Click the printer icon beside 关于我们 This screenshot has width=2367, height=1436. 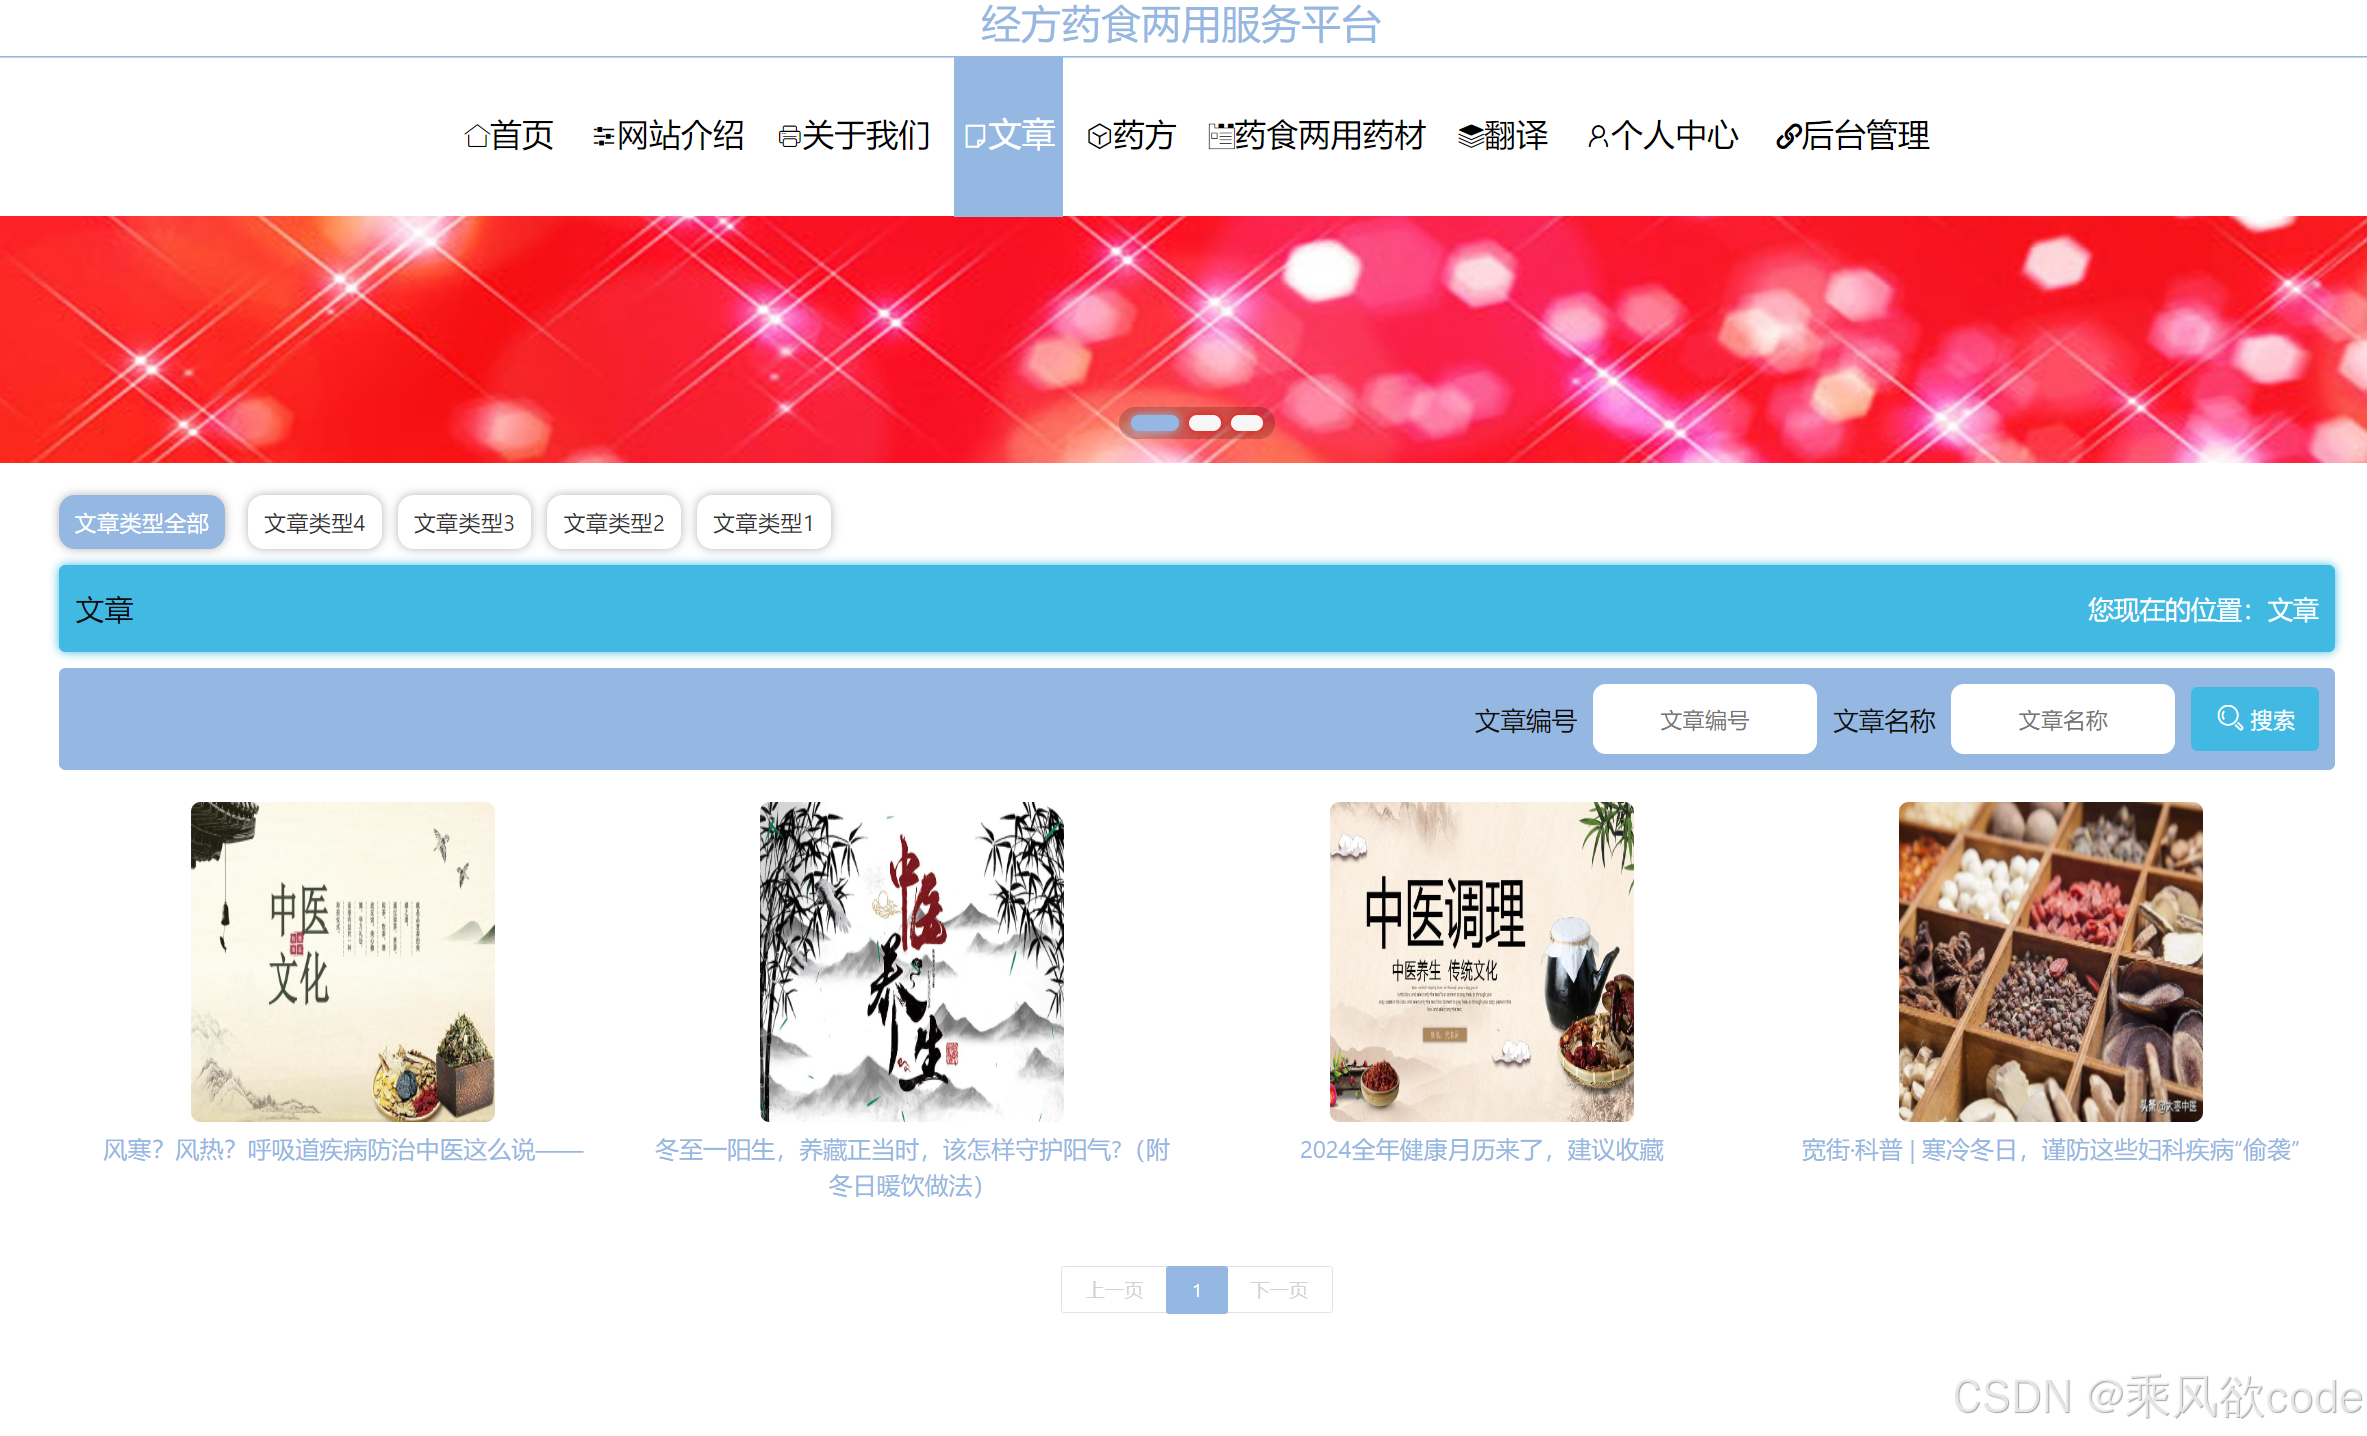(x=789, y=136)
